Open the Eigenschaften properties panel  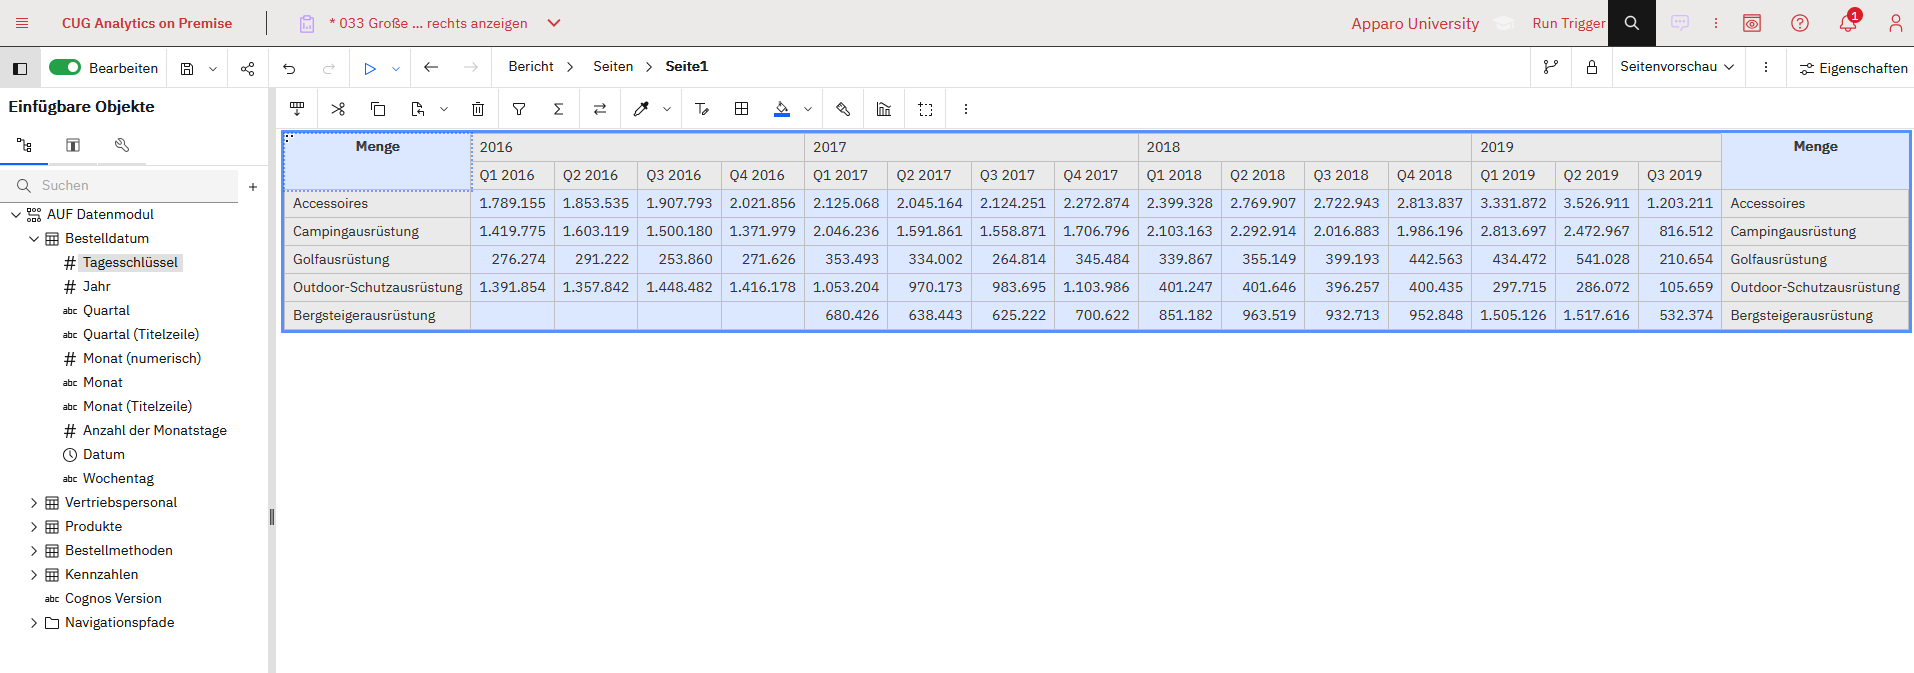(x=1853, y=68)
